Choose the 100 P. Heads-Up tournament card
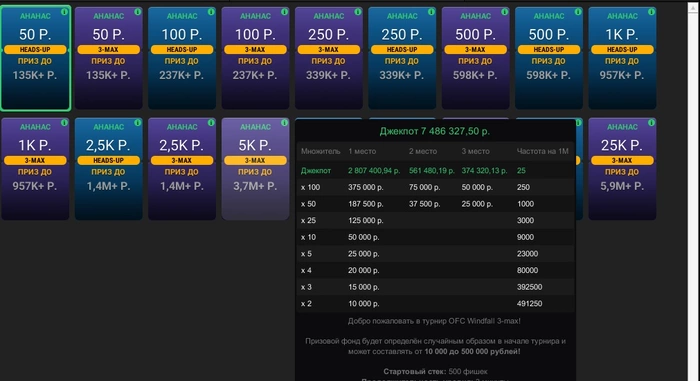The height and width of the screenshot is (381, 700). click(182, 58)
